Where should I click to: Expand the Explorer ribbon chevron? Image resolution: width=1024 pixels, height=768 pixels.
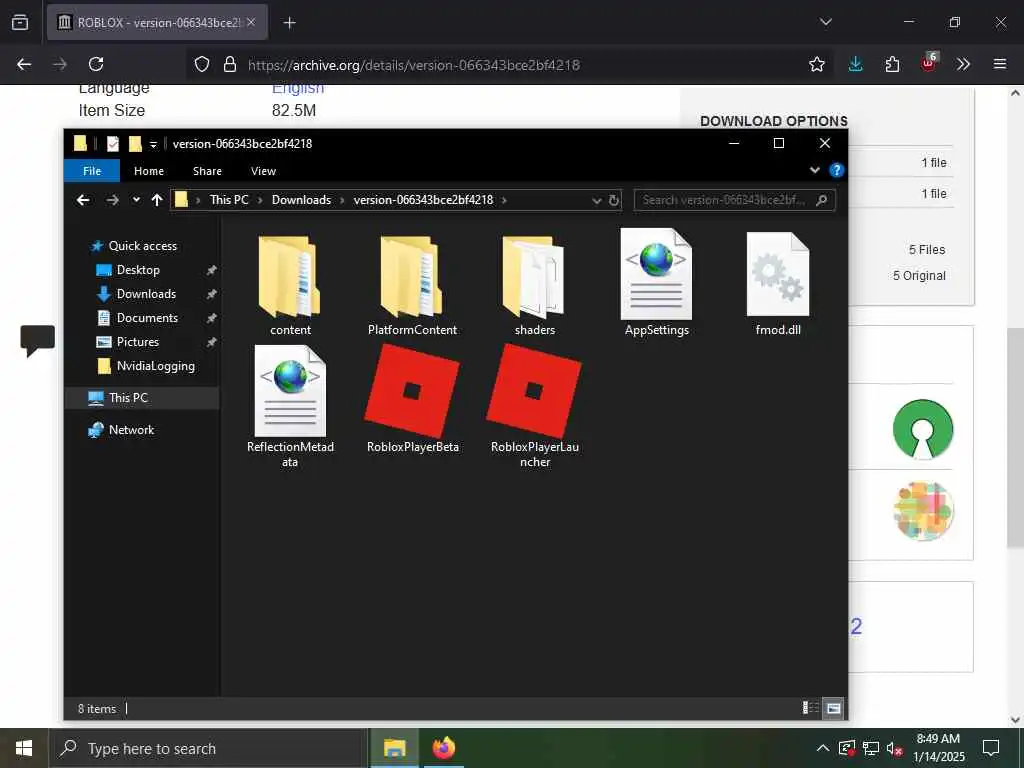pyautogui.click(x=814, y=170)
